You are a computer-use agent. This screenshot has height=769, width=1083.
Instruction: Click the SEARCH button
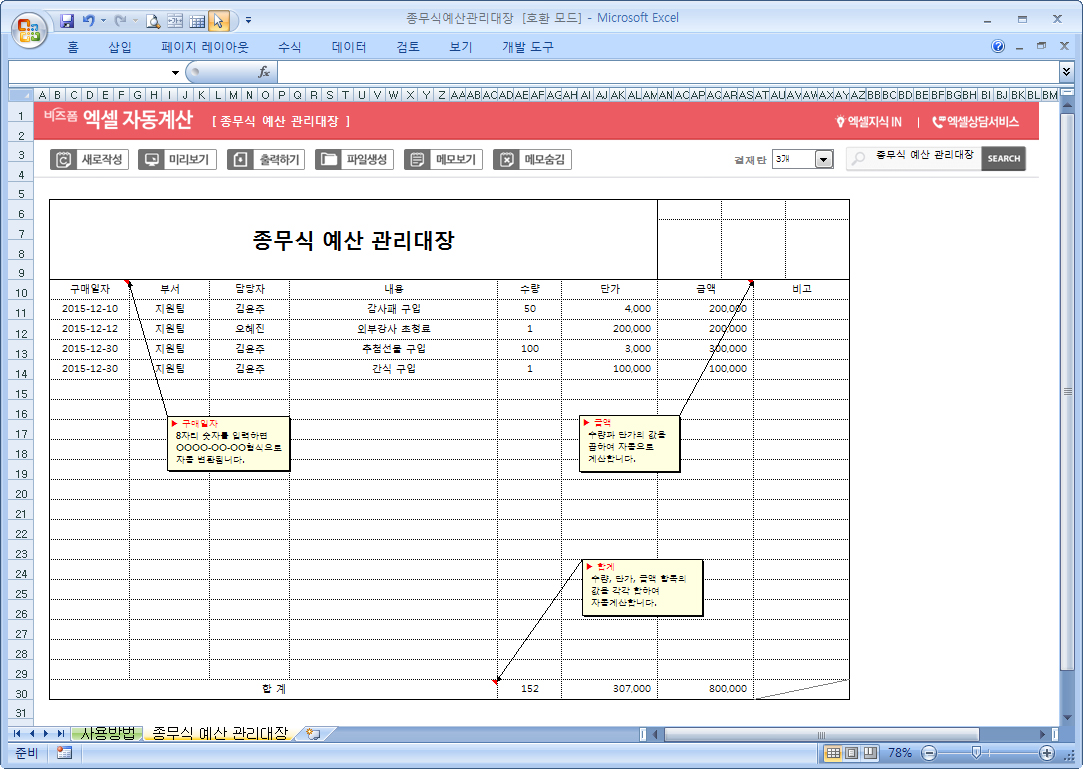click(1004, 158)
